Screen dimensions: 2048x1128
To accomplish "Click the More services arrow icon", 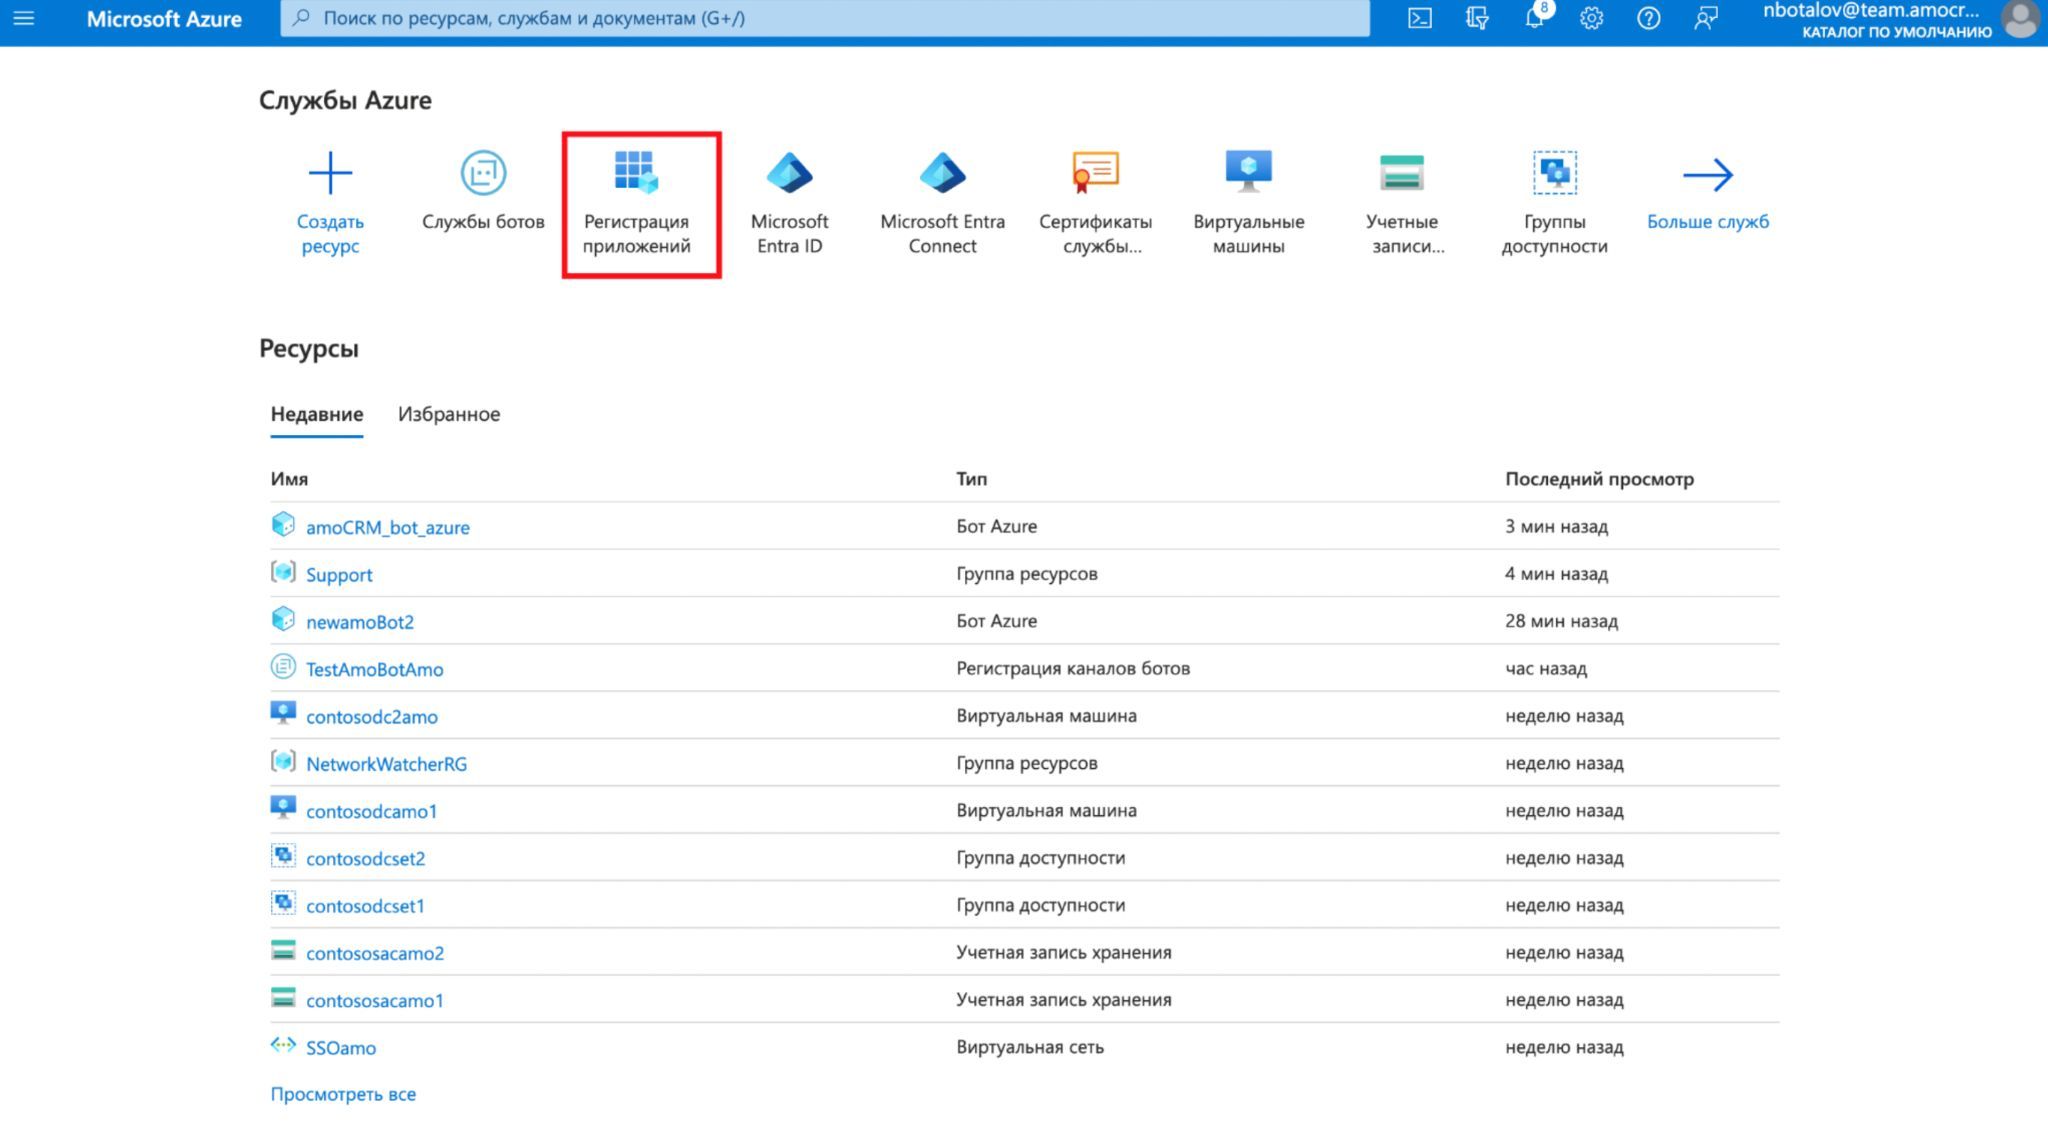I will [x=1707, y=174].
